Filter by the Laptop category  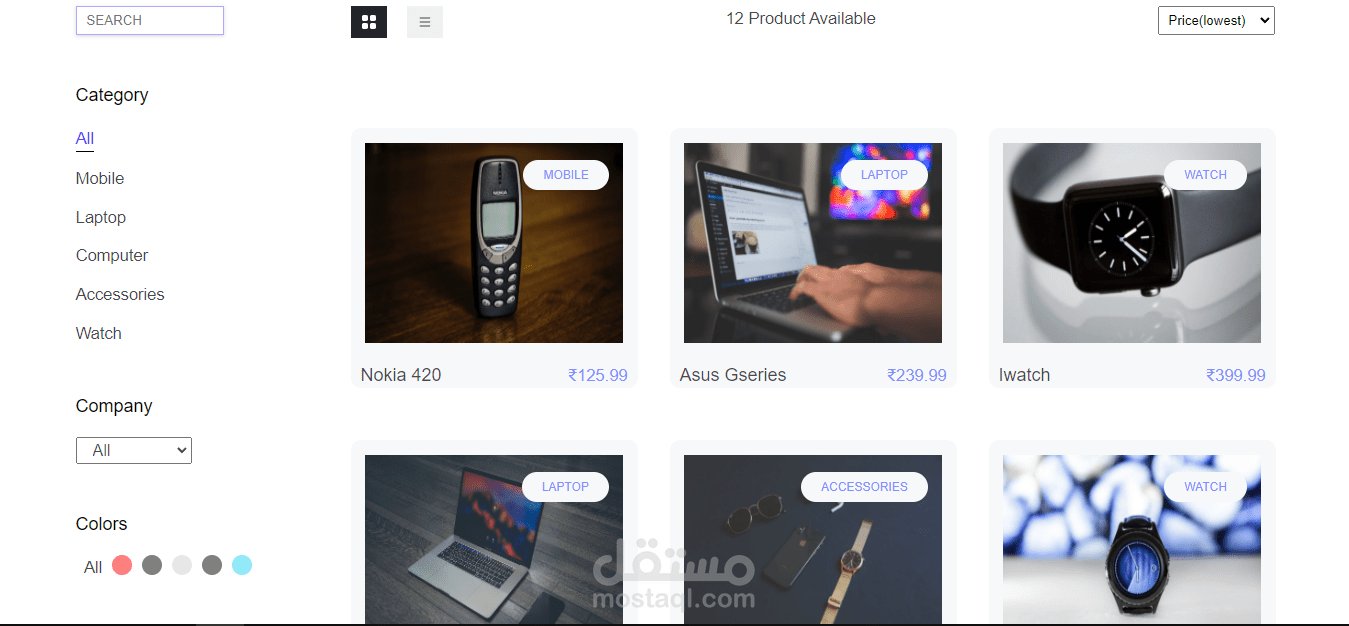(101, 217)
